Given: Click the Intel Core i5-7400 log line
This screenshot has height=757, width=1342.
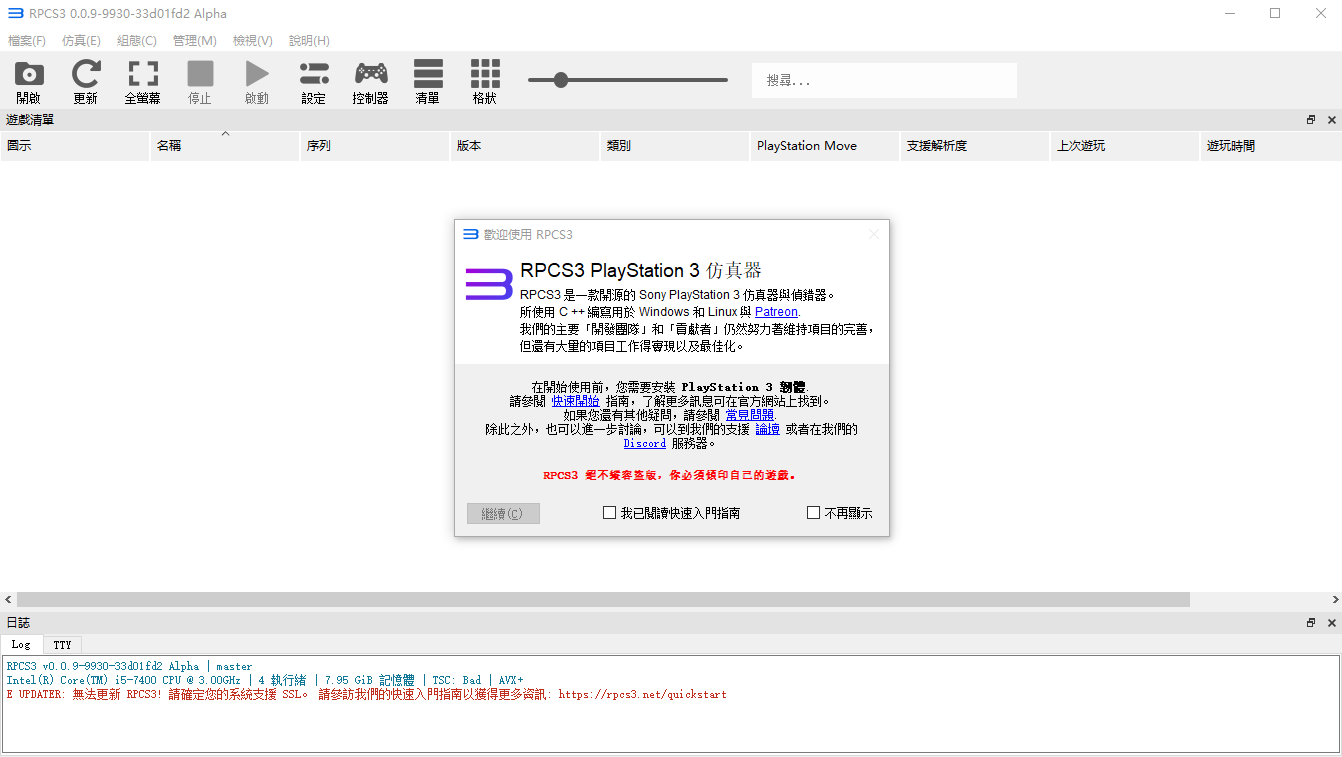Looking at the screenshot, I should click(265, 680).
